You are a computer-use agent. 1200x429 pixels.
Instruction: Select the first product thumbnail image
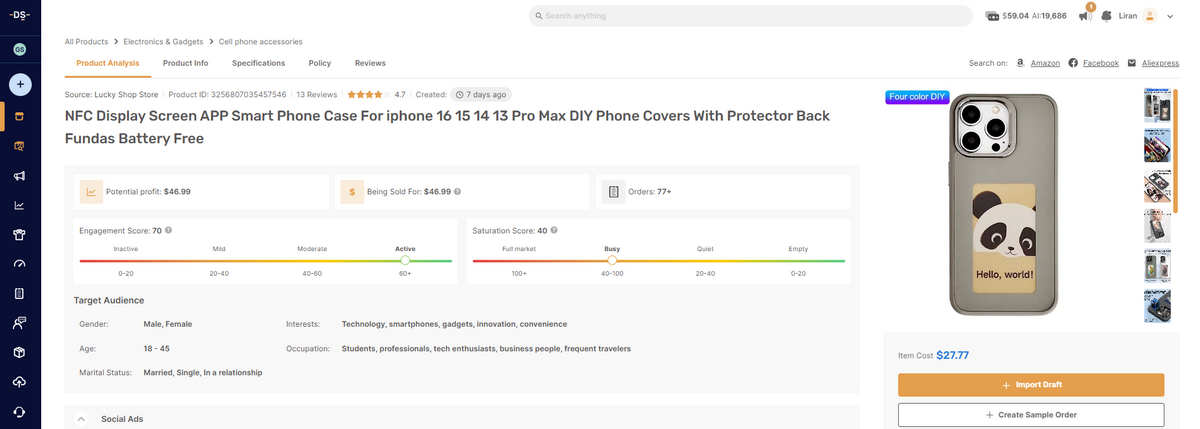click(1157, 106)
